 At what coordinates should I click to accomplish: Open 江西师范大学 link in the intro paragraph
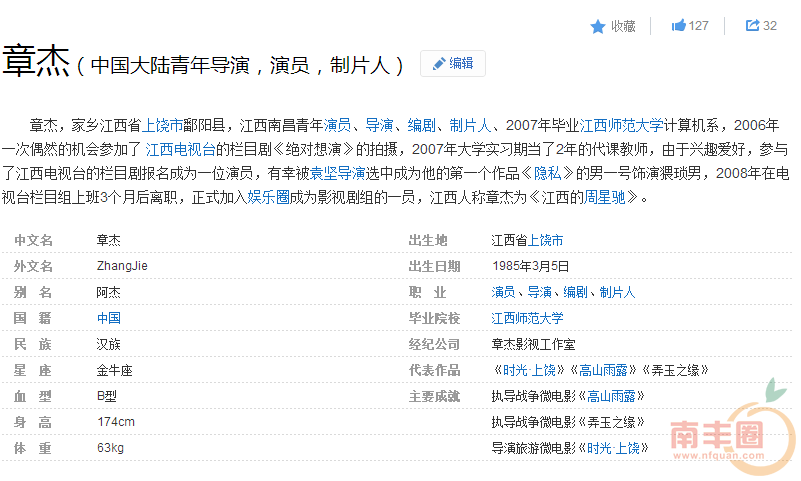(x=621, y=125)
